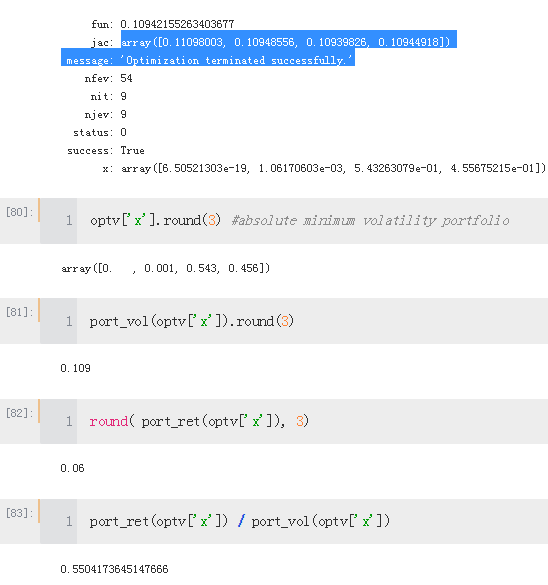Click the success: True line
Image resolution: width=548 pixels, height=585 pixels.
pos(106,150)
